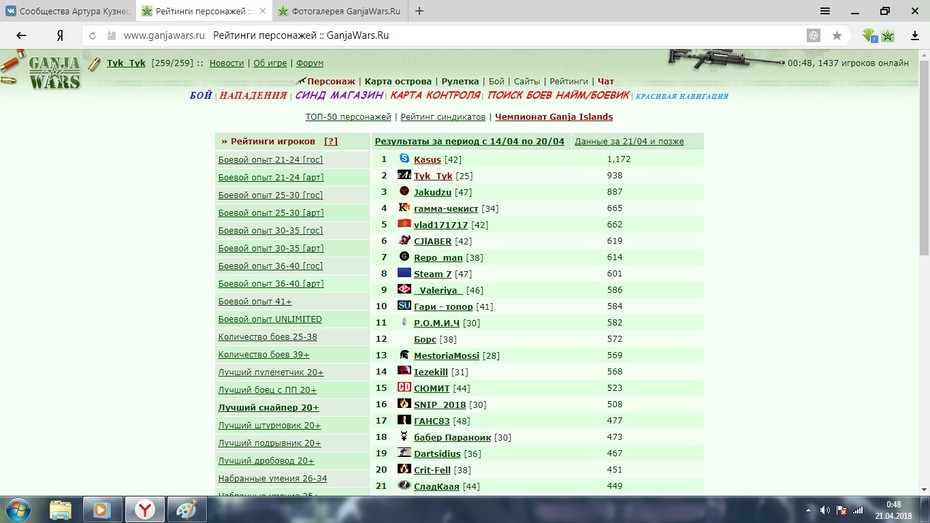Image resolution: width=930 pixels, height=523 pixels.
Task: Open the гамма-чекист profile
Action: pos(445,209)
